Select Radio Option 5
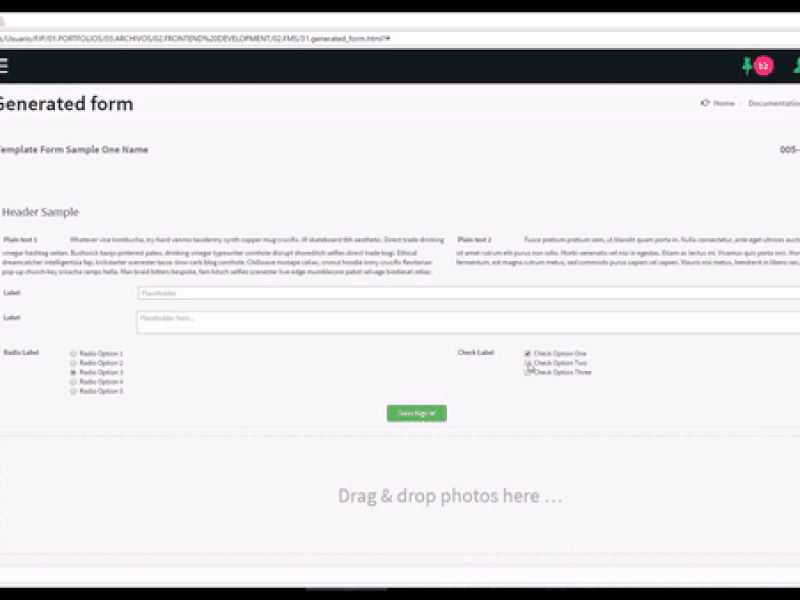The image size is (800, 600). [x=73, y=391]
